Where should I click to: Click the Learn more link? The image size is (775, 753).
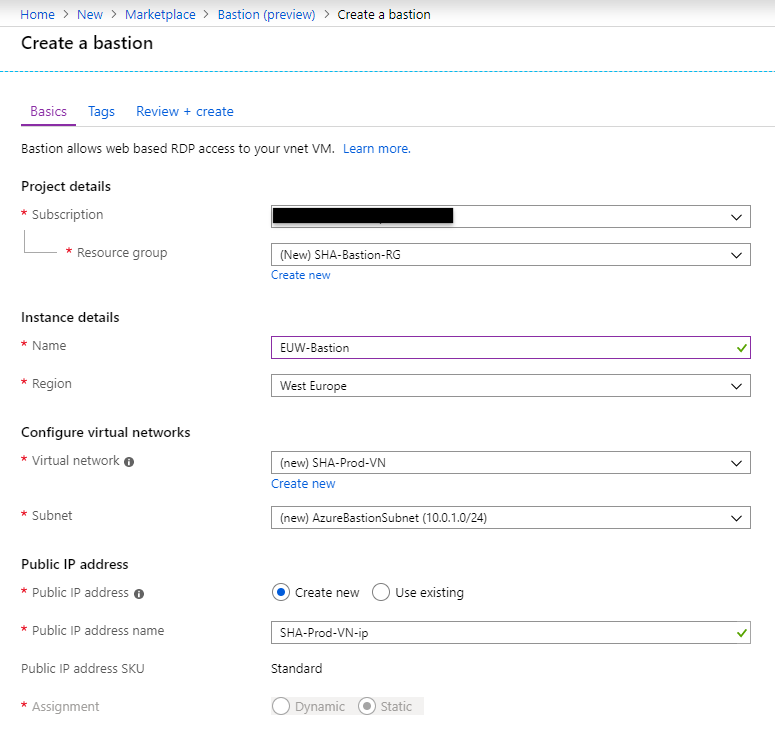(376, 148)
